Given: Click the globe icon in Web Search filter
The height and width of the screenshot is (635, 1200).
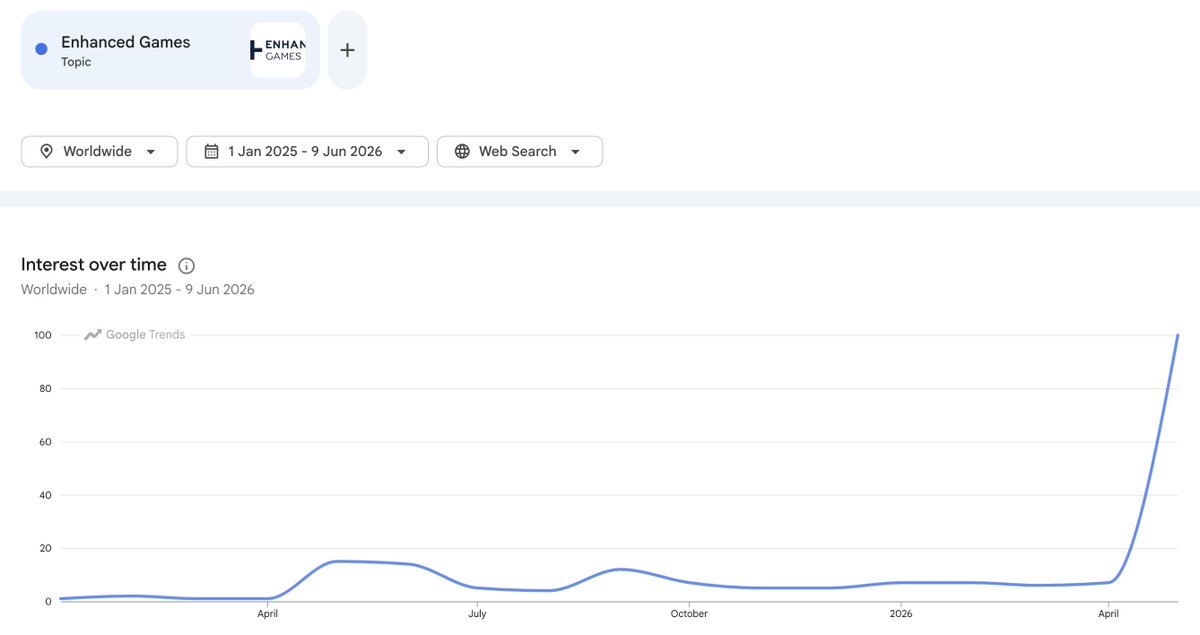Looking at the screenshot, I should pyautogui.click(x=462, y=151).
